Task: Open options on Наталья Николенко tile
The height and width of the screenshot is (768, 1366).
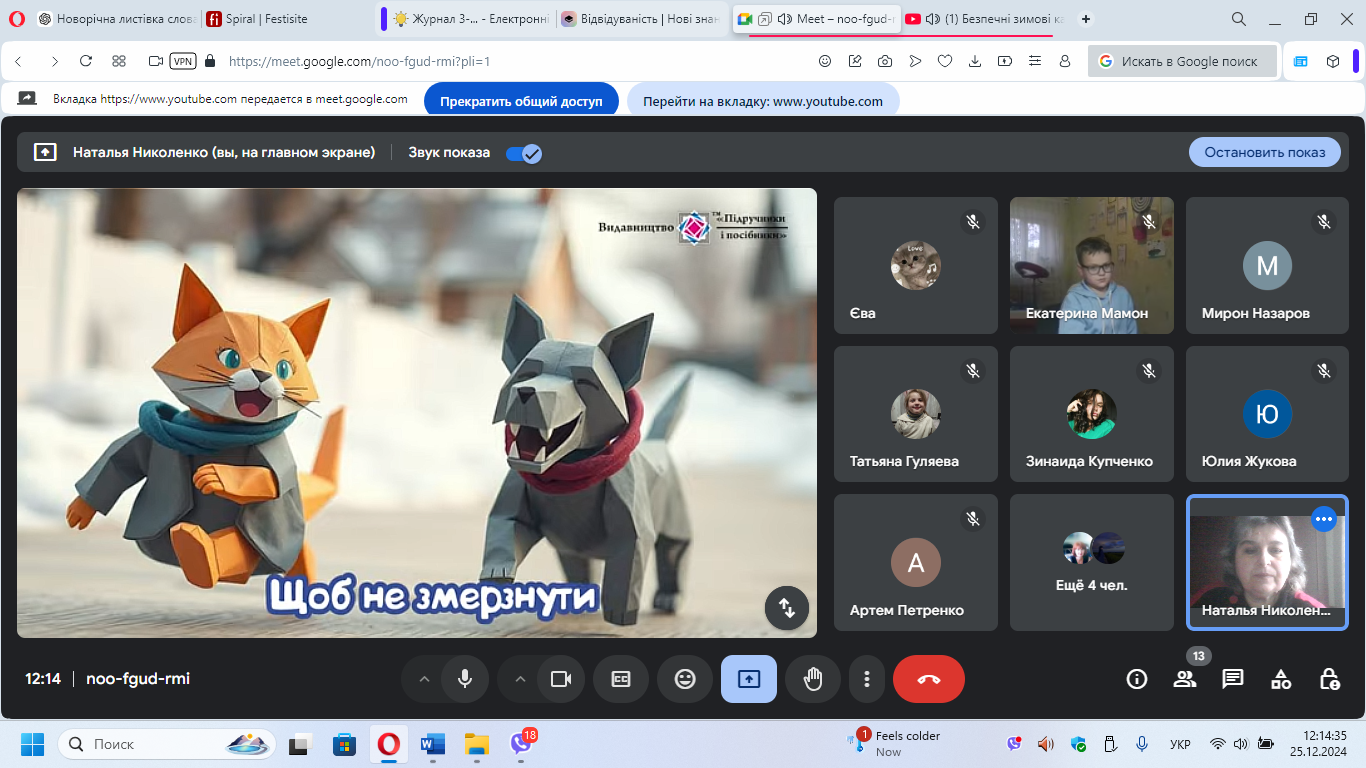Action: (x=1324, y=519)
